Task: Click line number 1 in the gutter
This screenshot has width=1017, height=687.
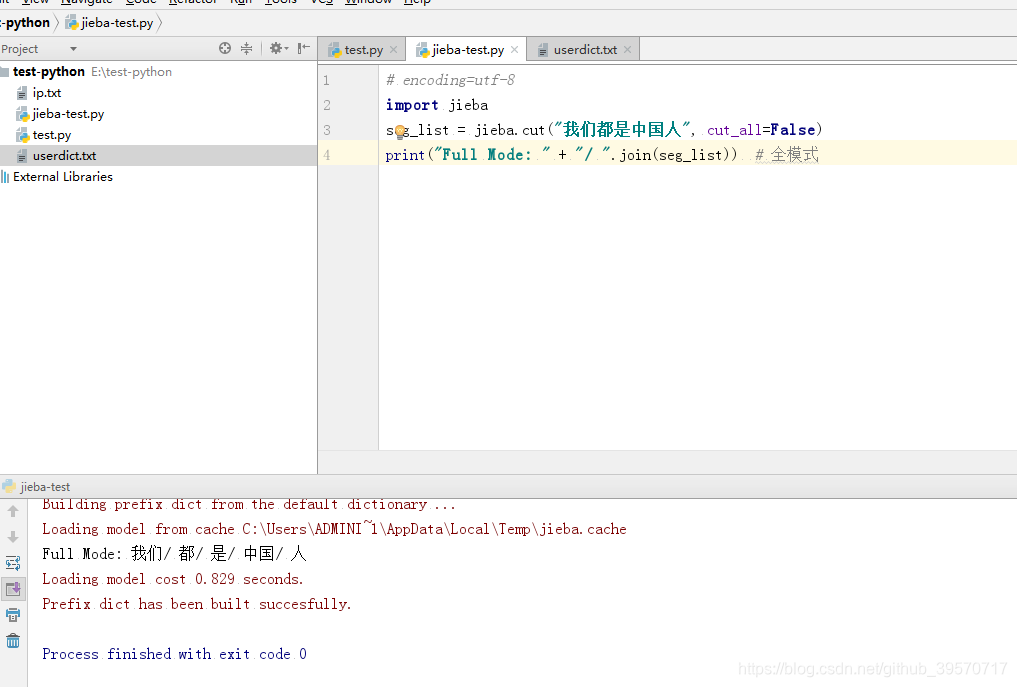Action: point(326,80)
